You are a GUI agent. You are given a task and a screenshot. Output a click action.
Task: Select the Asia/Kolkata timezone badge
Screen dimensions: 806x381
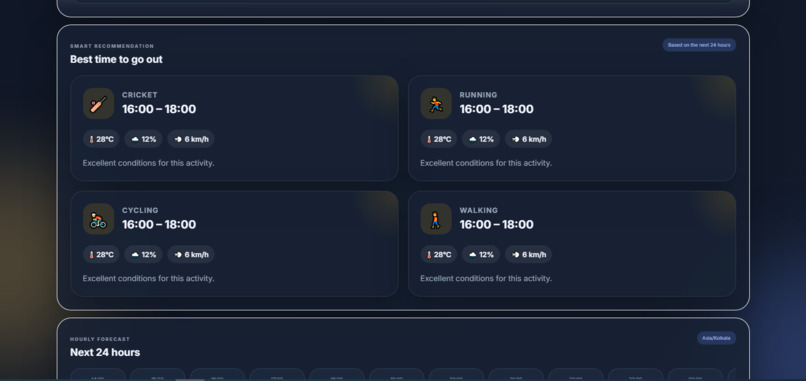[x=717, y=338]
